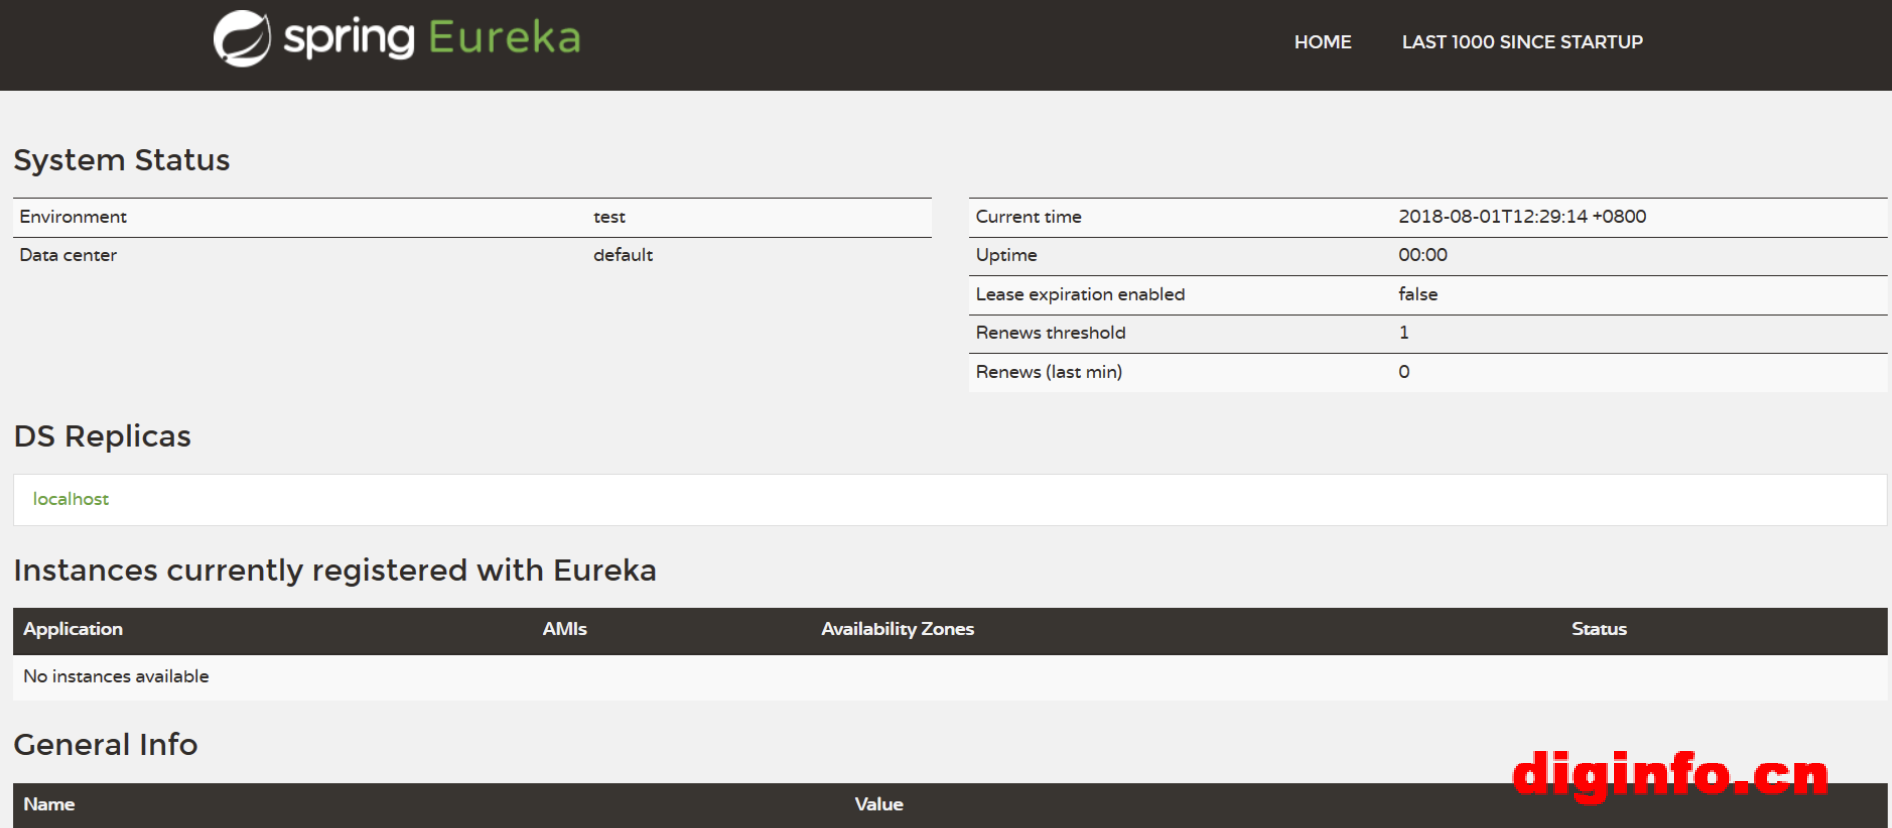Click the AMIs column header
The width and height of the screenshot is (1892, 828).
click(x=564, y=629)
